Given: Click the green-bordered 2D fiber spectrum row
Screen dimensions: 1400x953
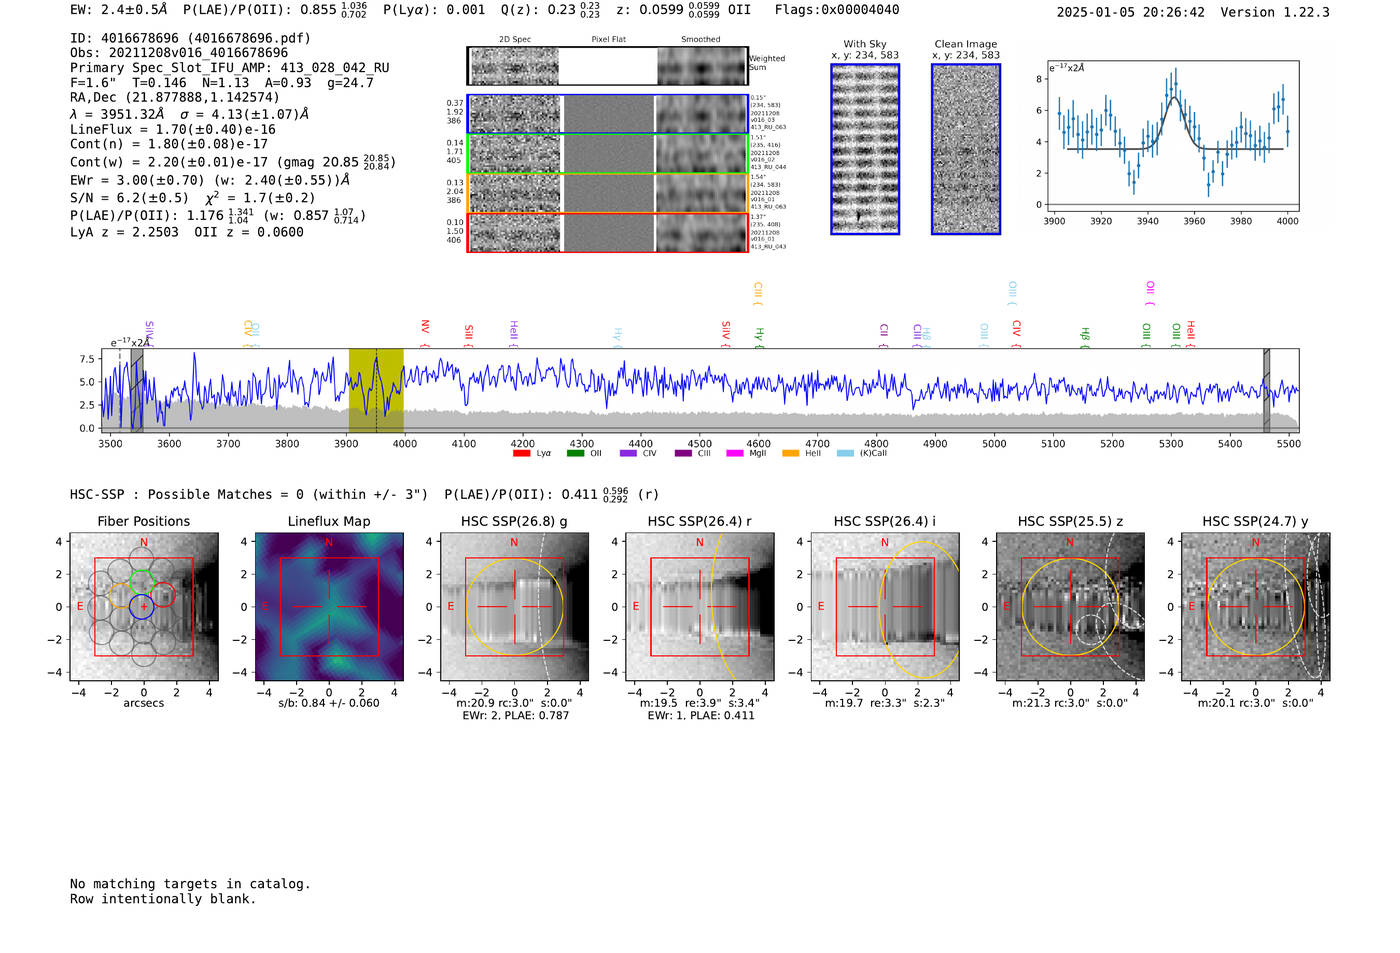Looking at the screenshot, I should pyautogui.click(x=607, y=154).
